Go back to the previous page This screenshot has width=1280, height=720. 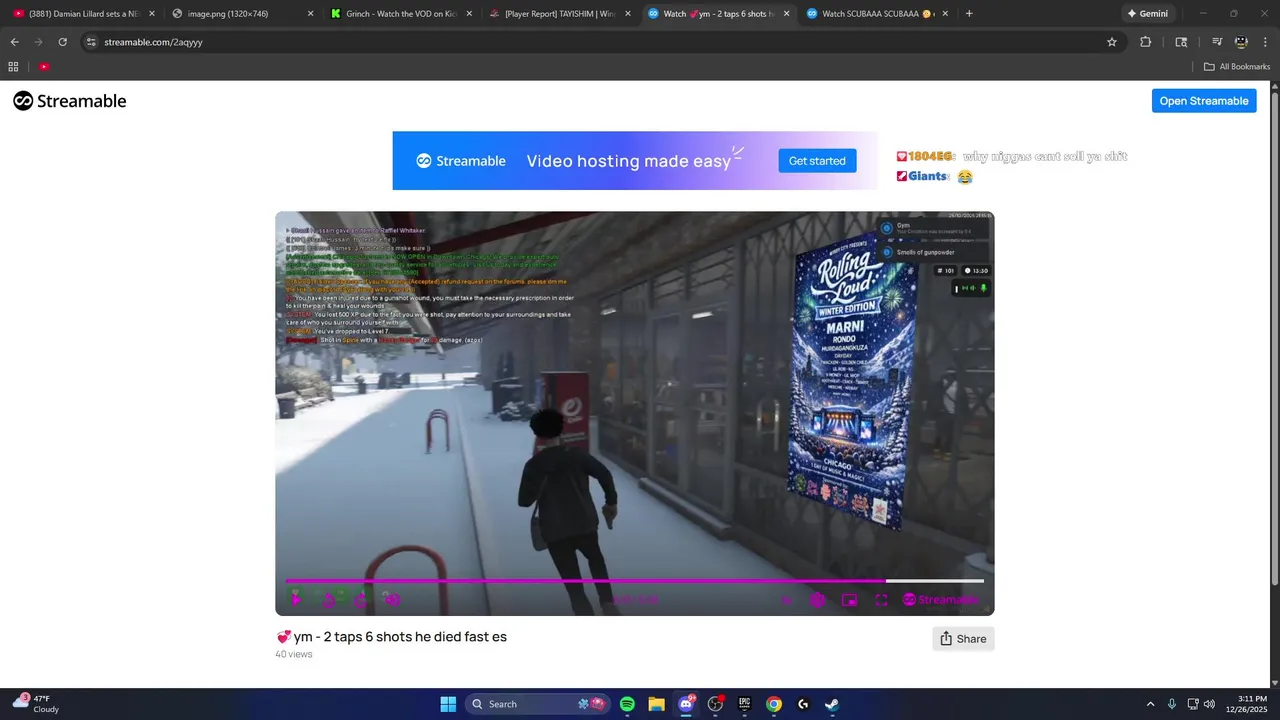pyautogui.click(x=15, y=42)
